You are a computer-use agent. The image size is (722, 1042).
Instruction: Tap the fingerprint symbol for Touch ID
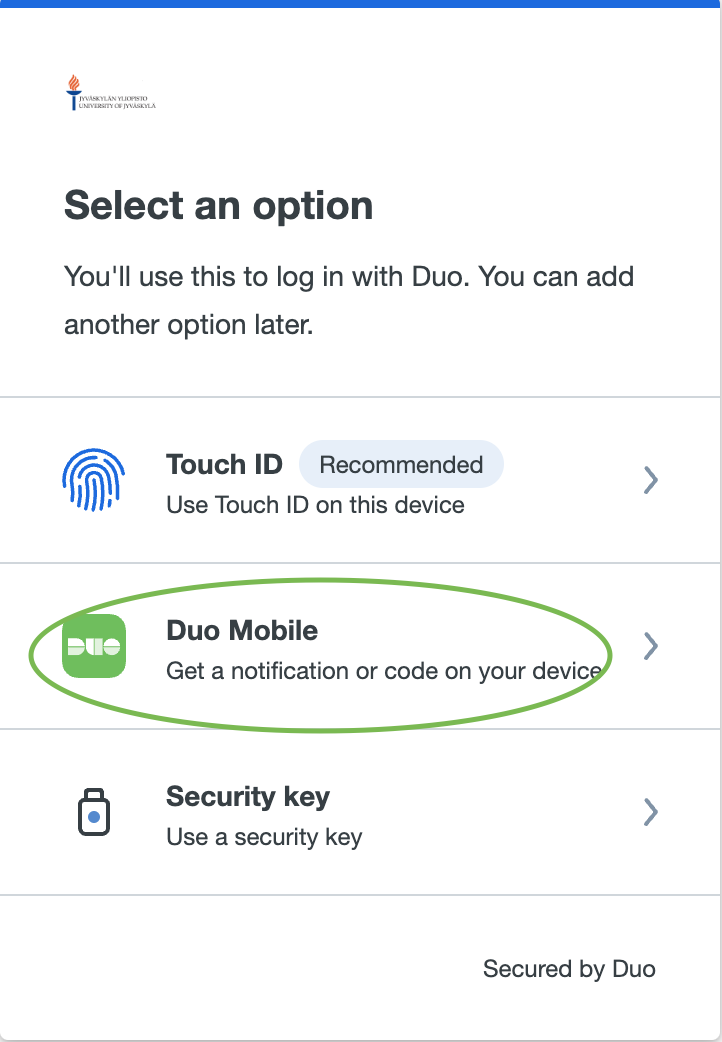pos(94,480)
